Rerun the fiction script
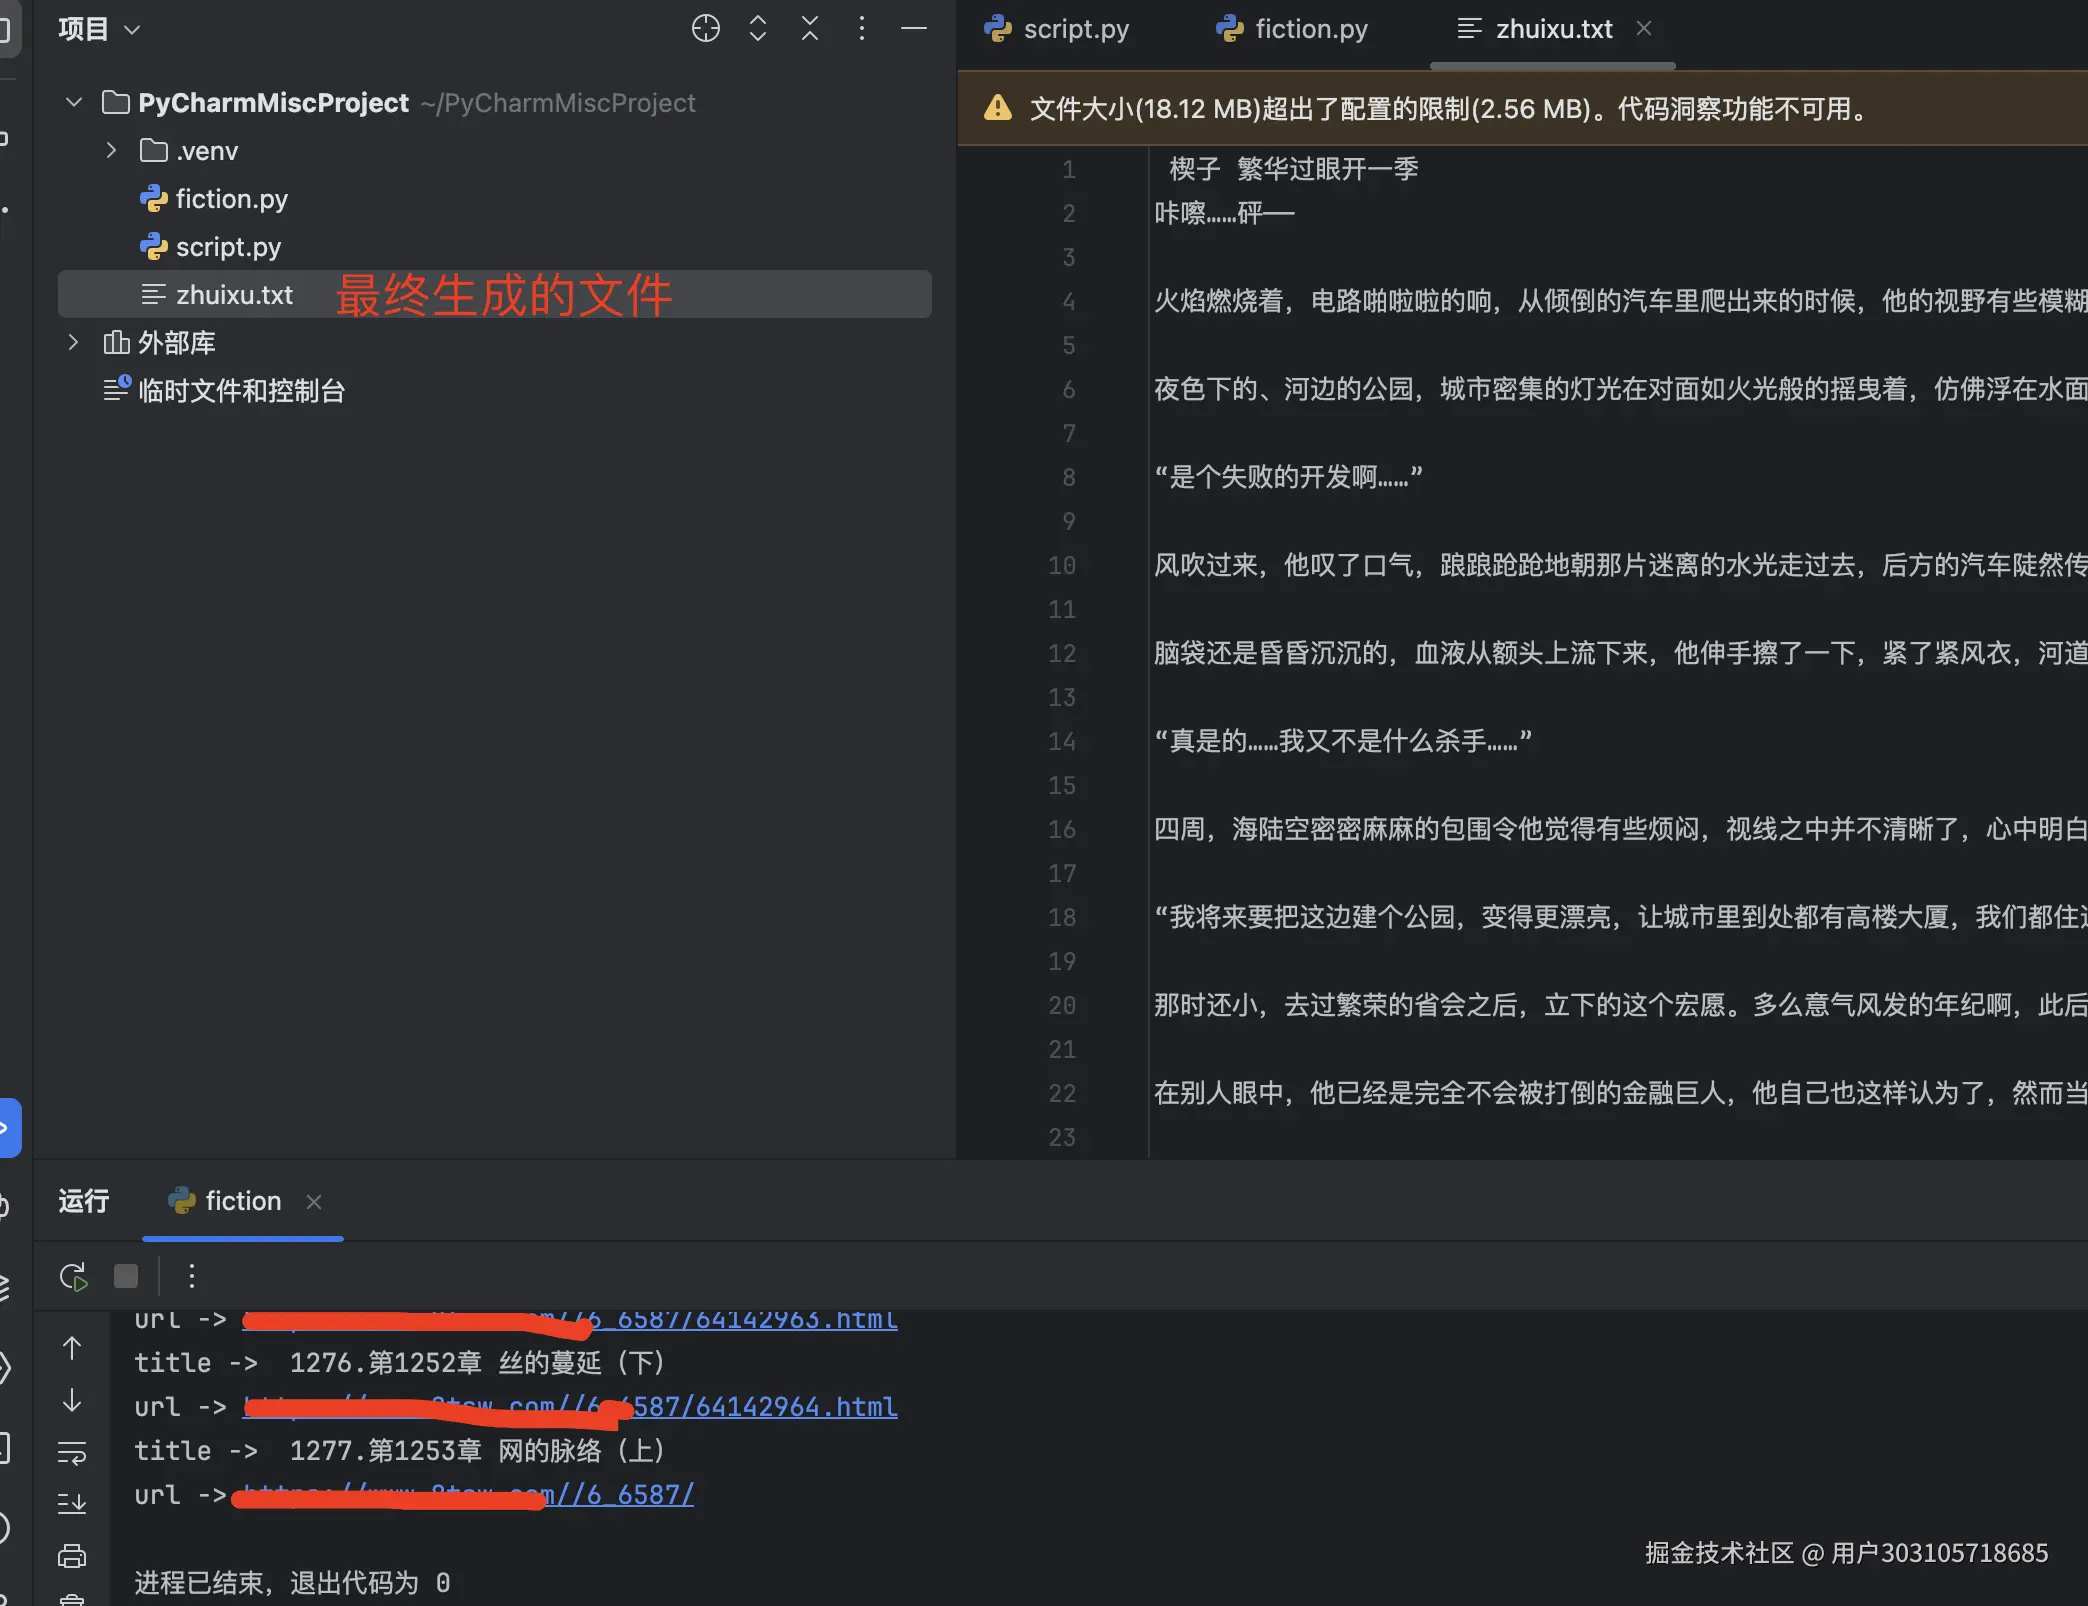 73,1276
